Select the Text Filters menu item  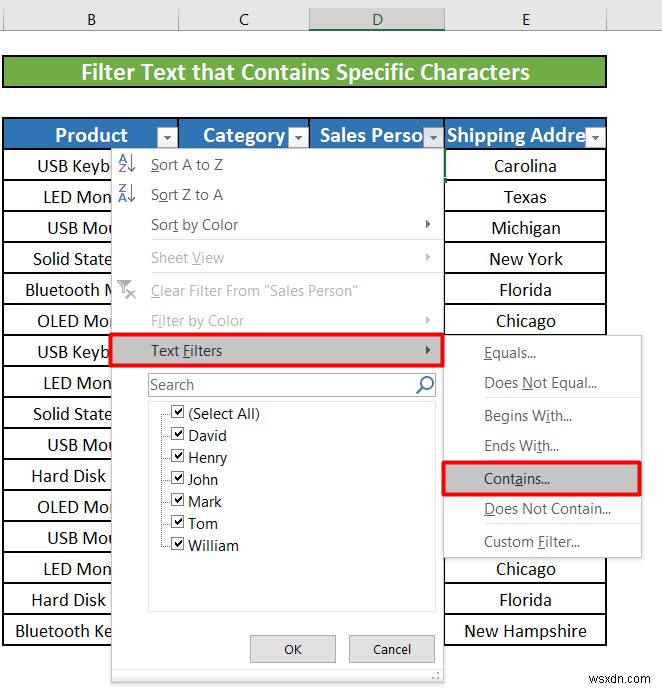277,350
